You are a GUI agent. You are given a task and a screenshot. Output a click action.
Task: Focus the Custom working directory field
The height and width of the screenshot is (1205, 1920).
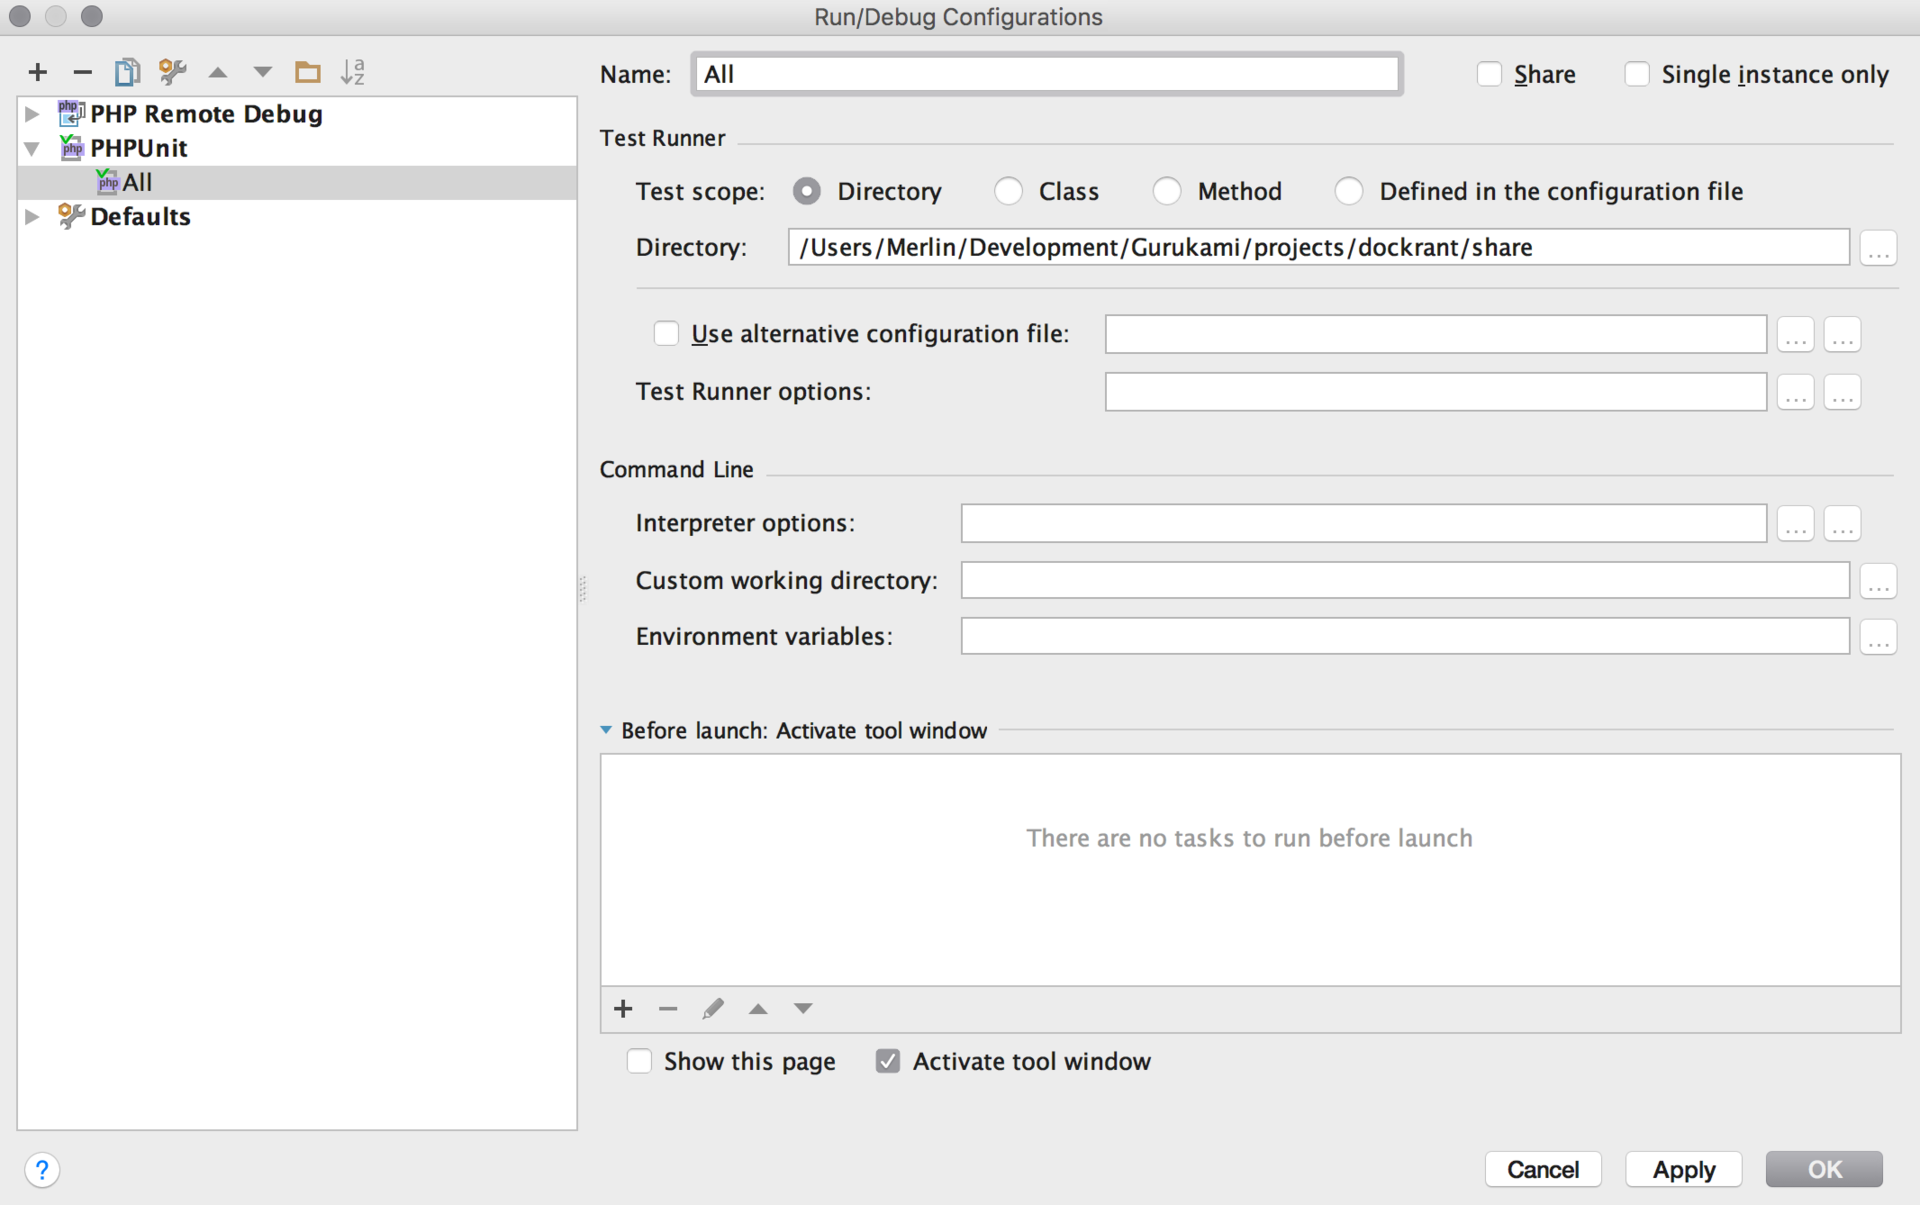point(1405,580)
